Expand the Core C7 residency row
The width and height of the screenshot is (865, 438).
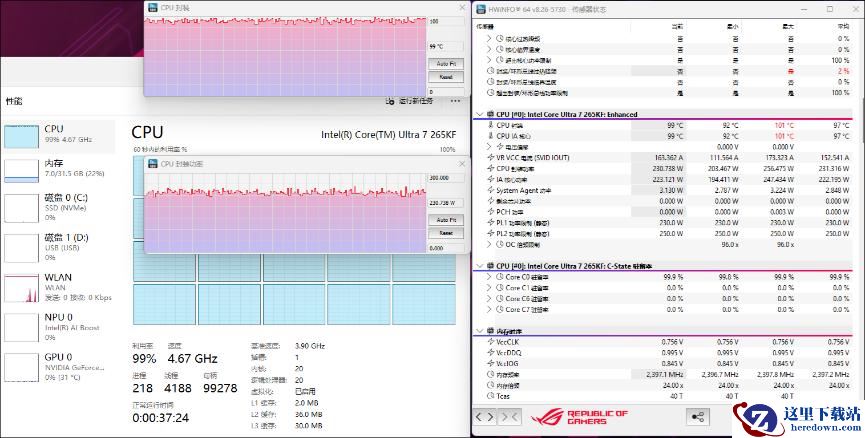(x=488, y=310)
